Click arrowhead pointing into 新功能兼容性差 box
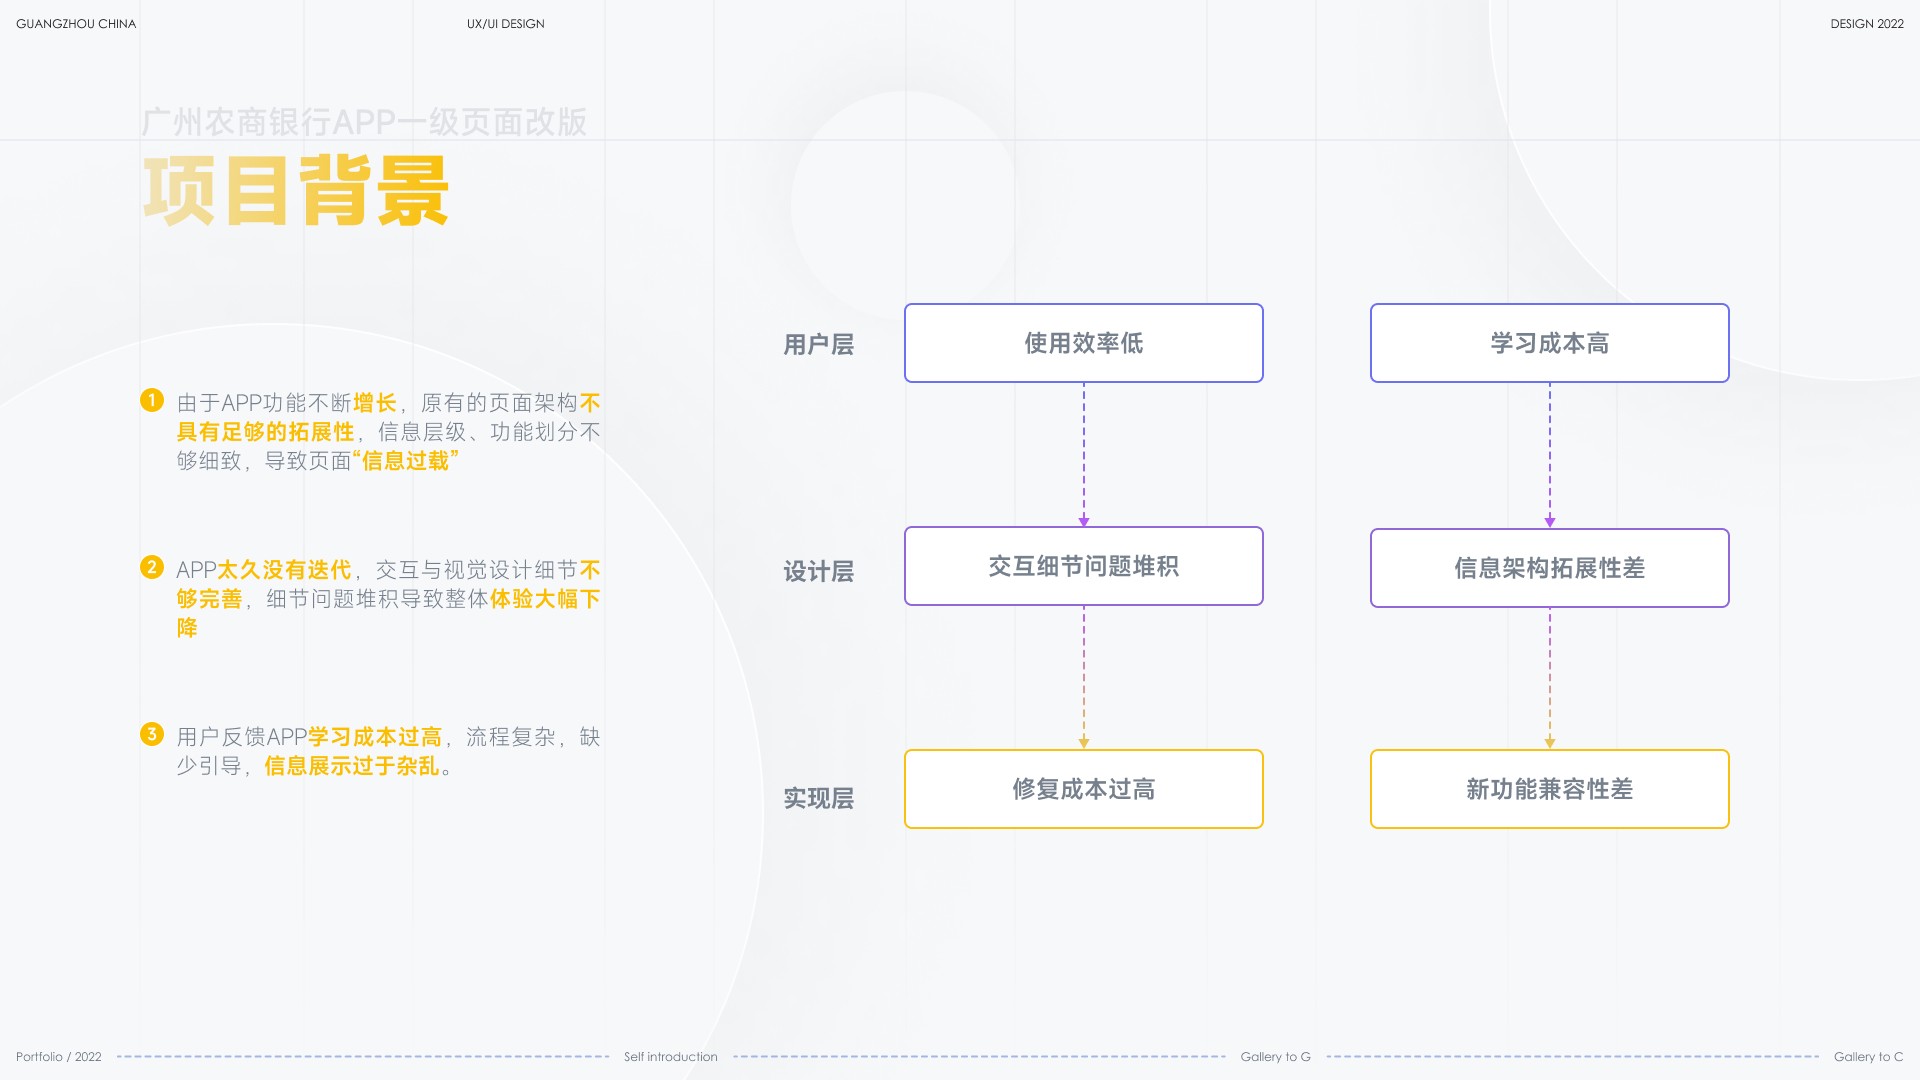 click(1550, 744)
